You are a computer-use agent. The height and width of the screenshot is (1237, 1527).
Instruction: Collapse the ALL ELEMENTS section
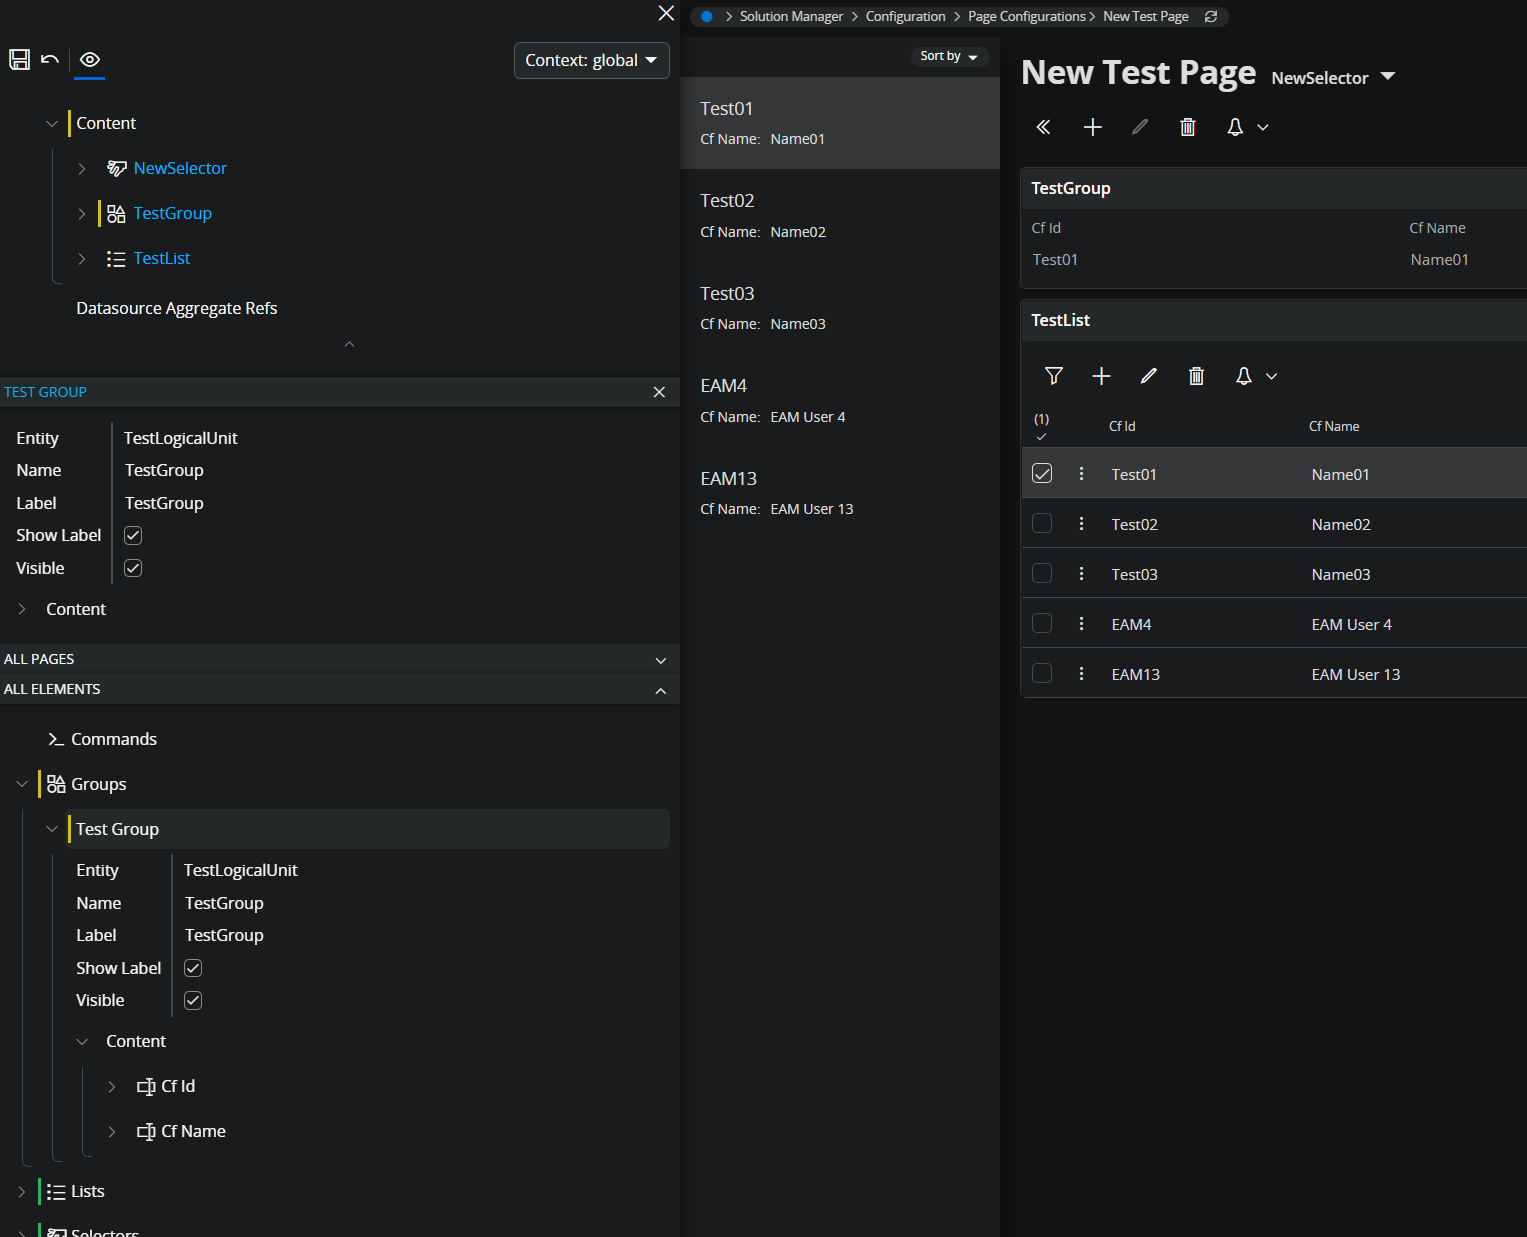pos(660,689)
